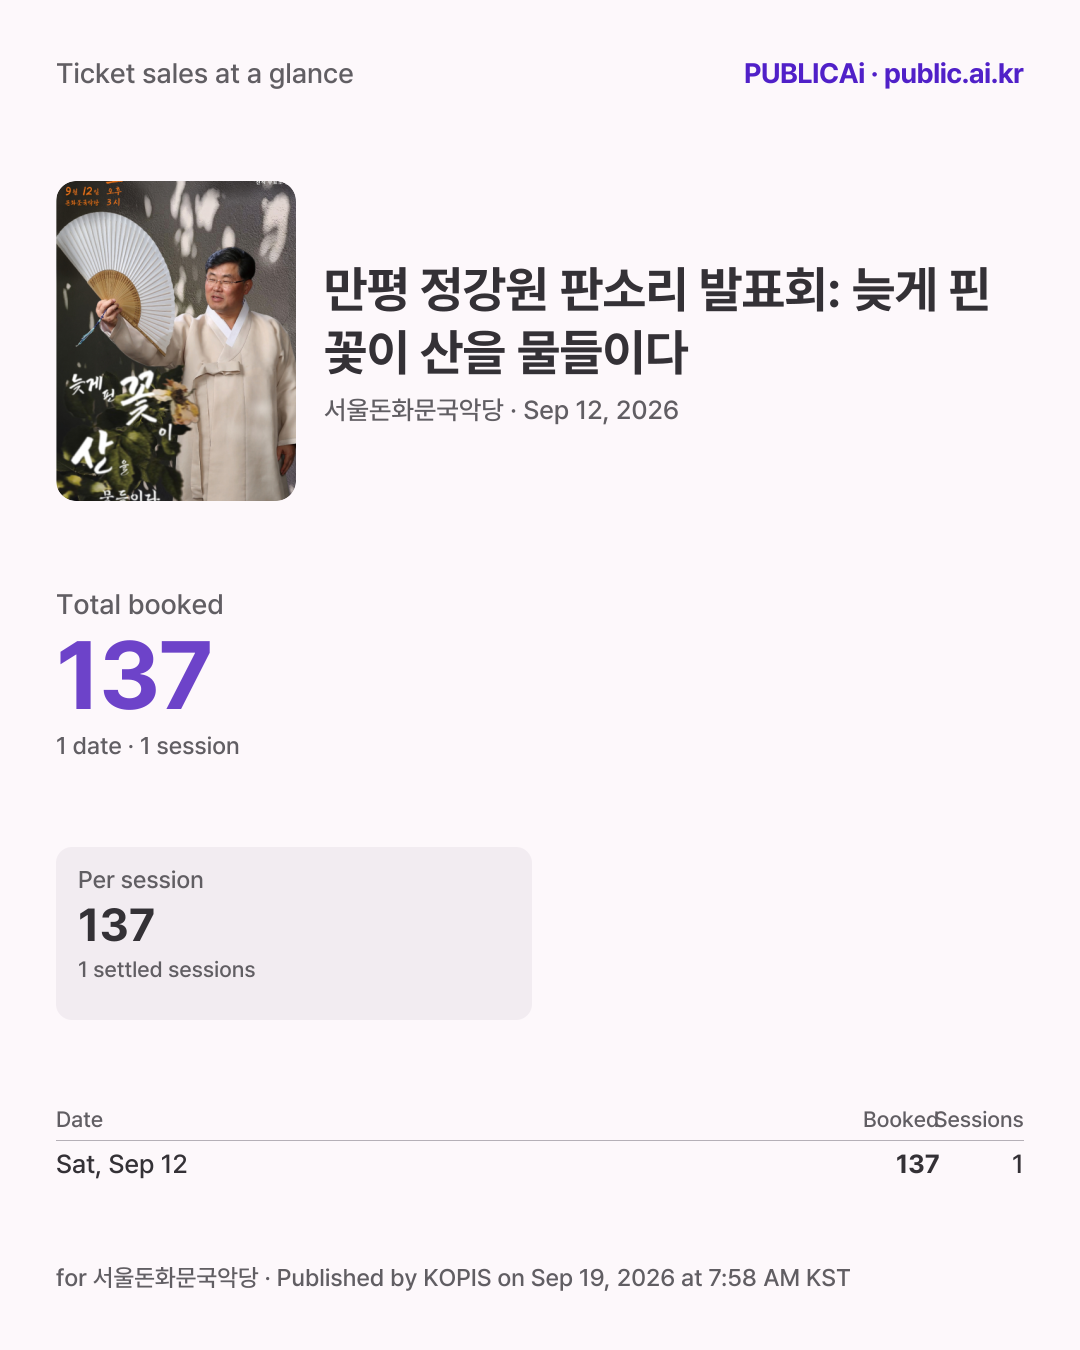Click the 137 value in Per session card
The image size is (1080, 1350).
[116, 925]
